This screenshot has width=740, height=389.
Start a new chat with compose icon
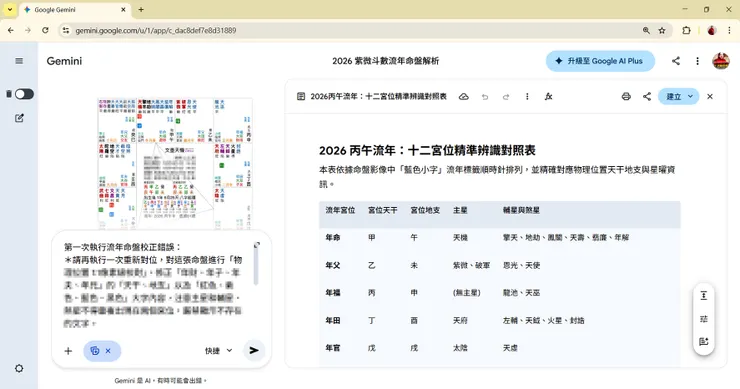pos(19,118)
